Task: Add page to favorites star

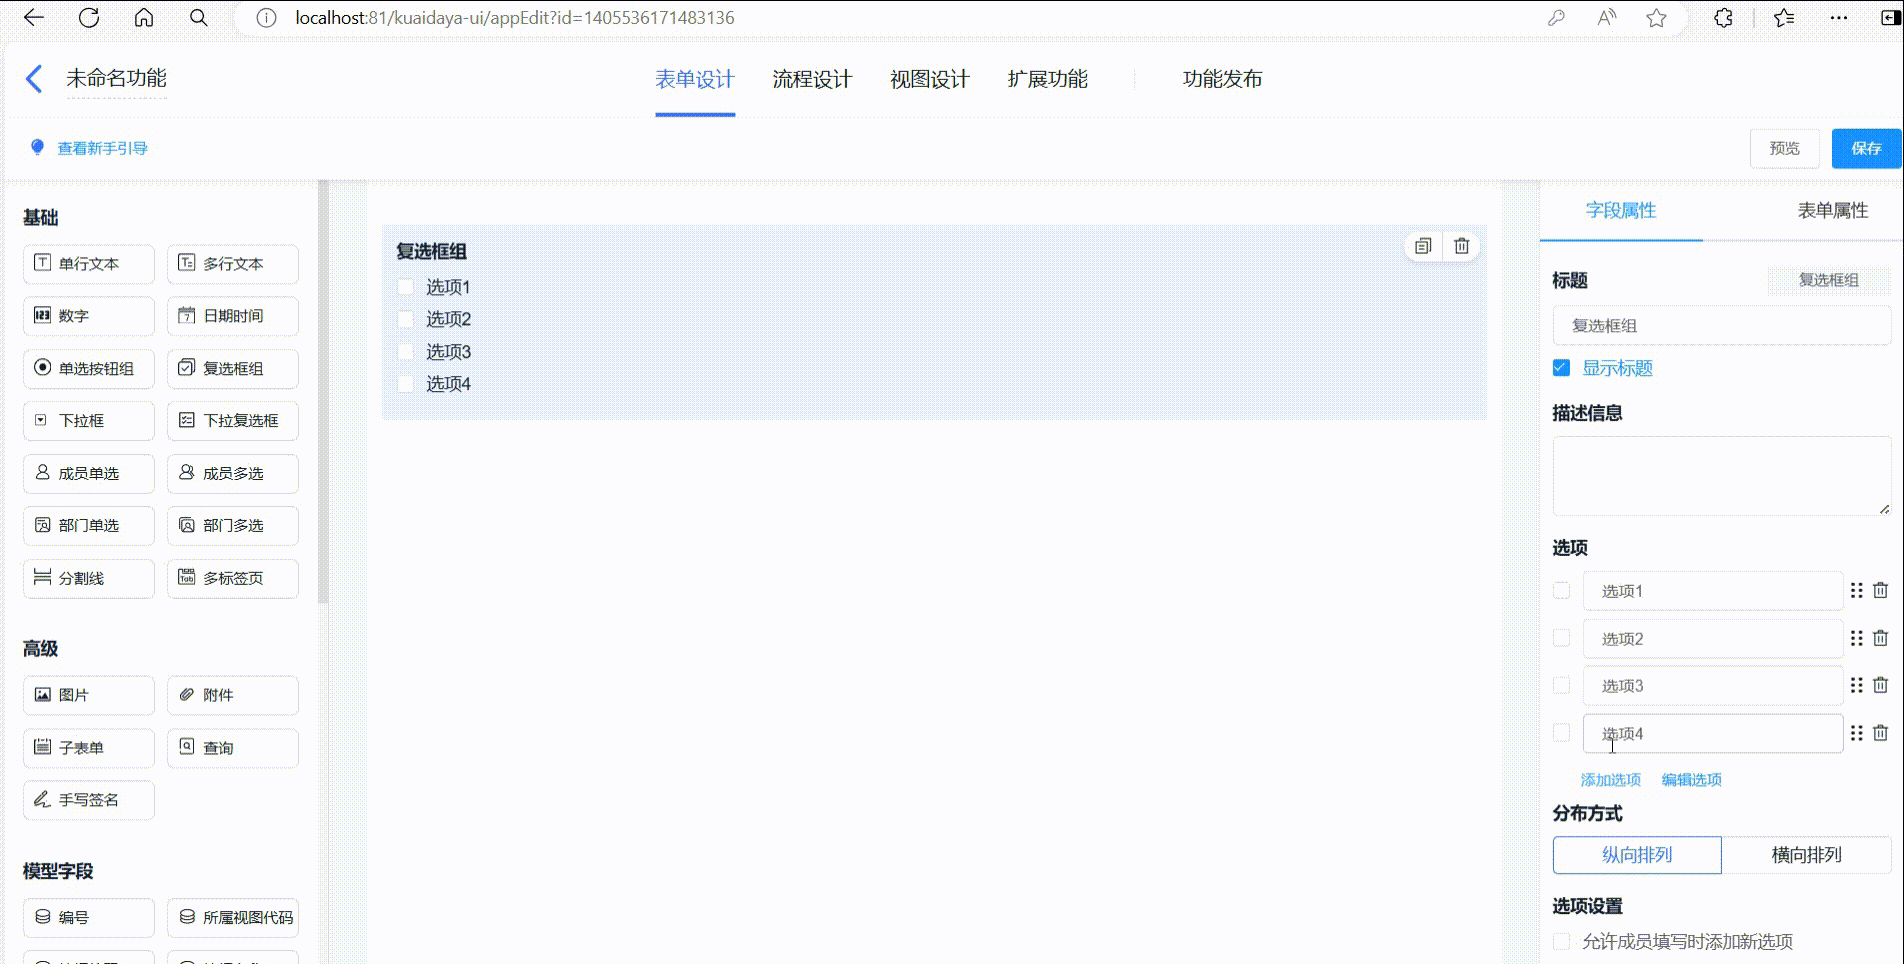Action: click(1657, 18)
